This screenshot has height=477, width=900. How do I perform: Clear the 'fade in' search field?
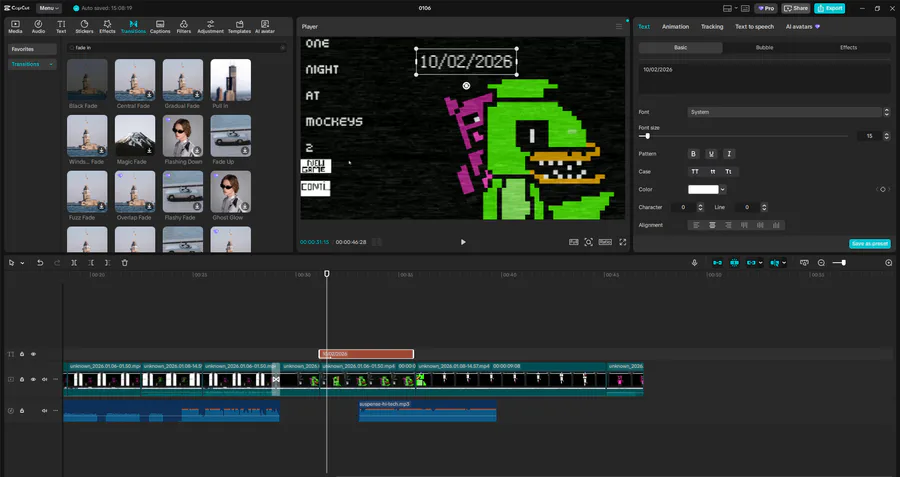[283, 48]
